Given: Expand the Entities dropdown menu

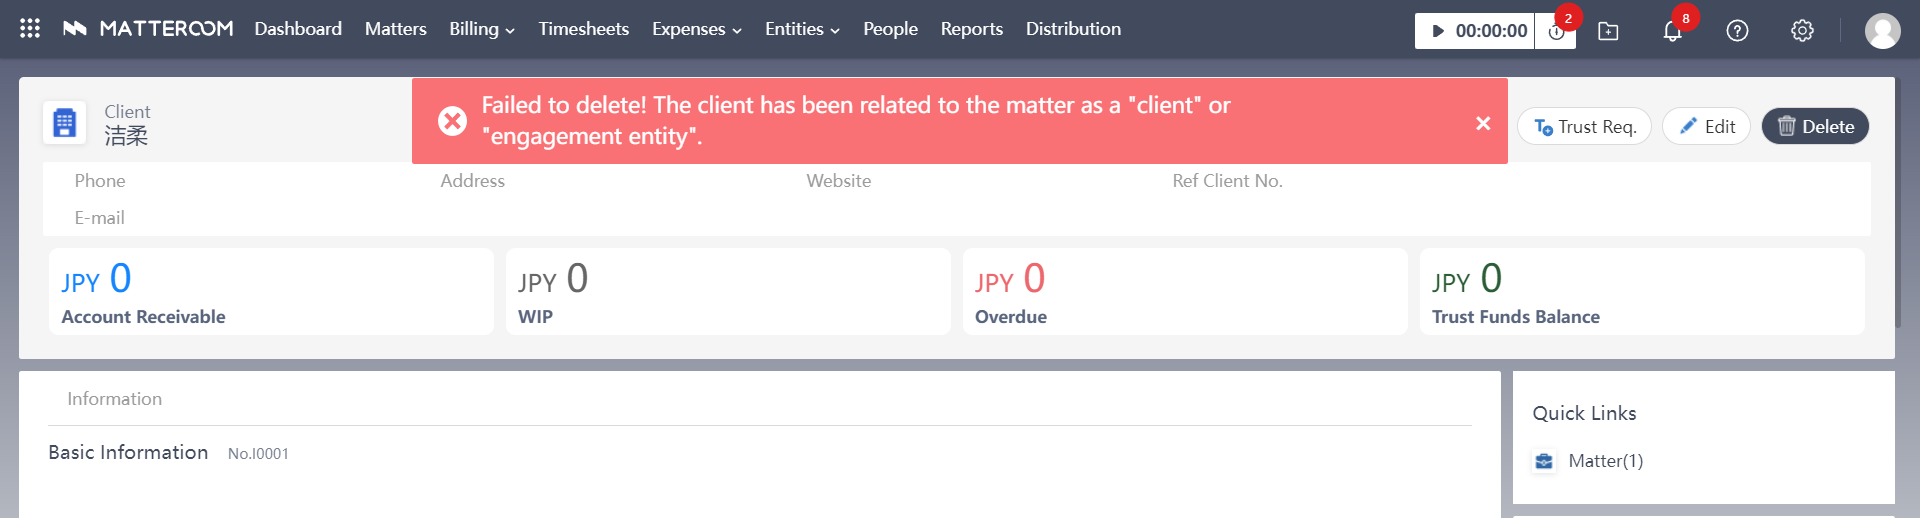Looking at the screenshot, I should (x=802, y=29).
